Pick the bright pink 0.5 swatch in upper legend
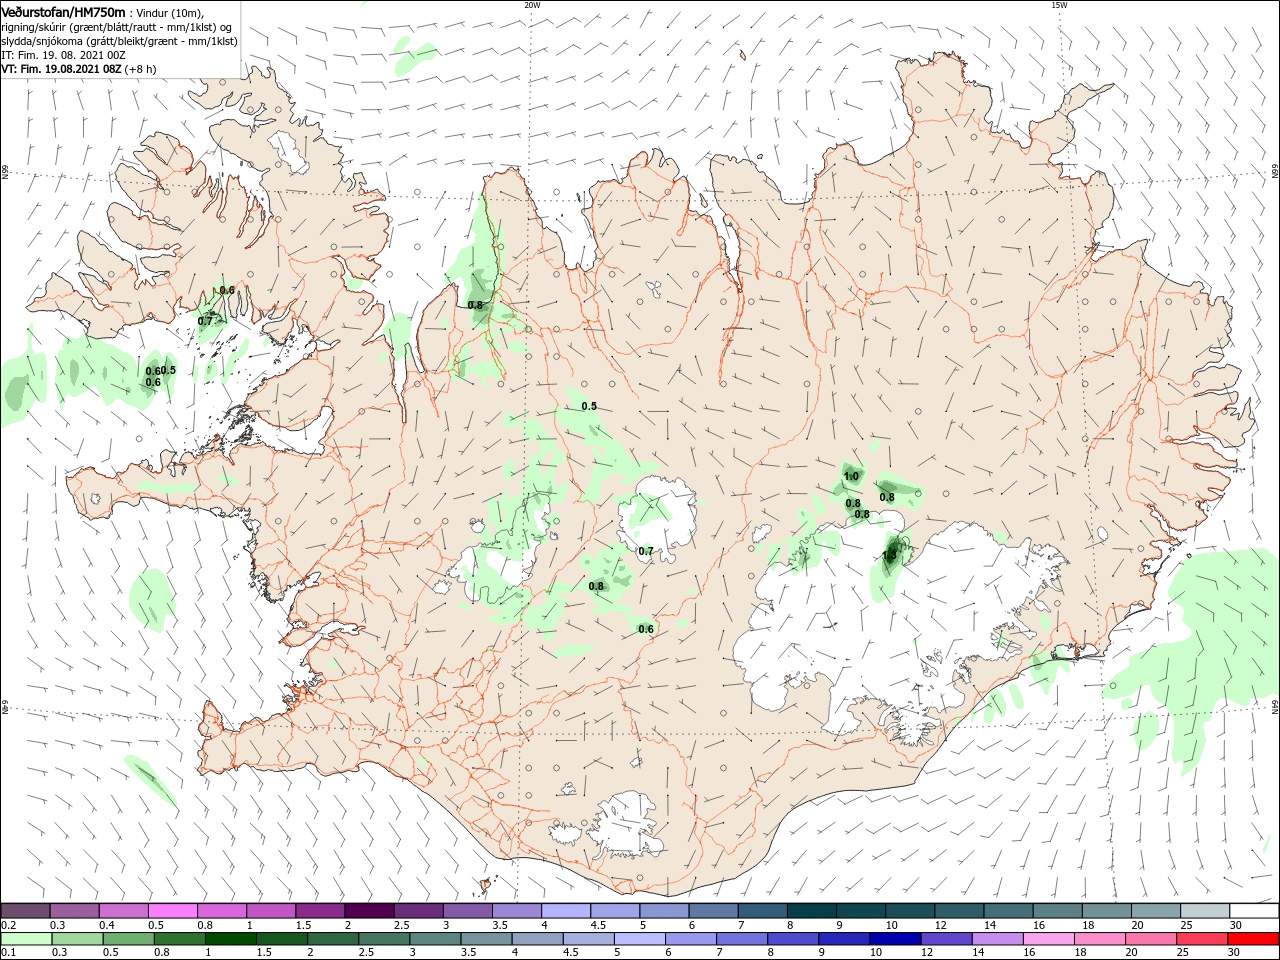 point(173,911)
